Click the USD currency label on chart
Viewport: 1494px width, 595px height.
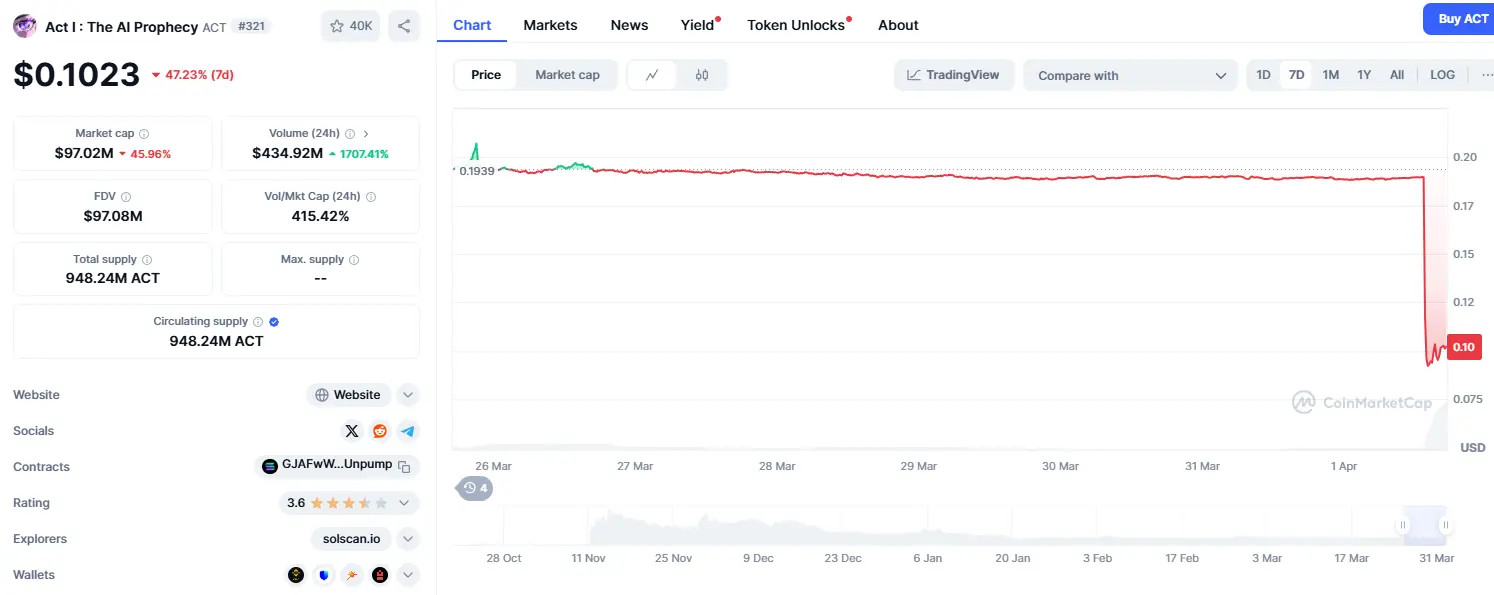coord(1472,447)
